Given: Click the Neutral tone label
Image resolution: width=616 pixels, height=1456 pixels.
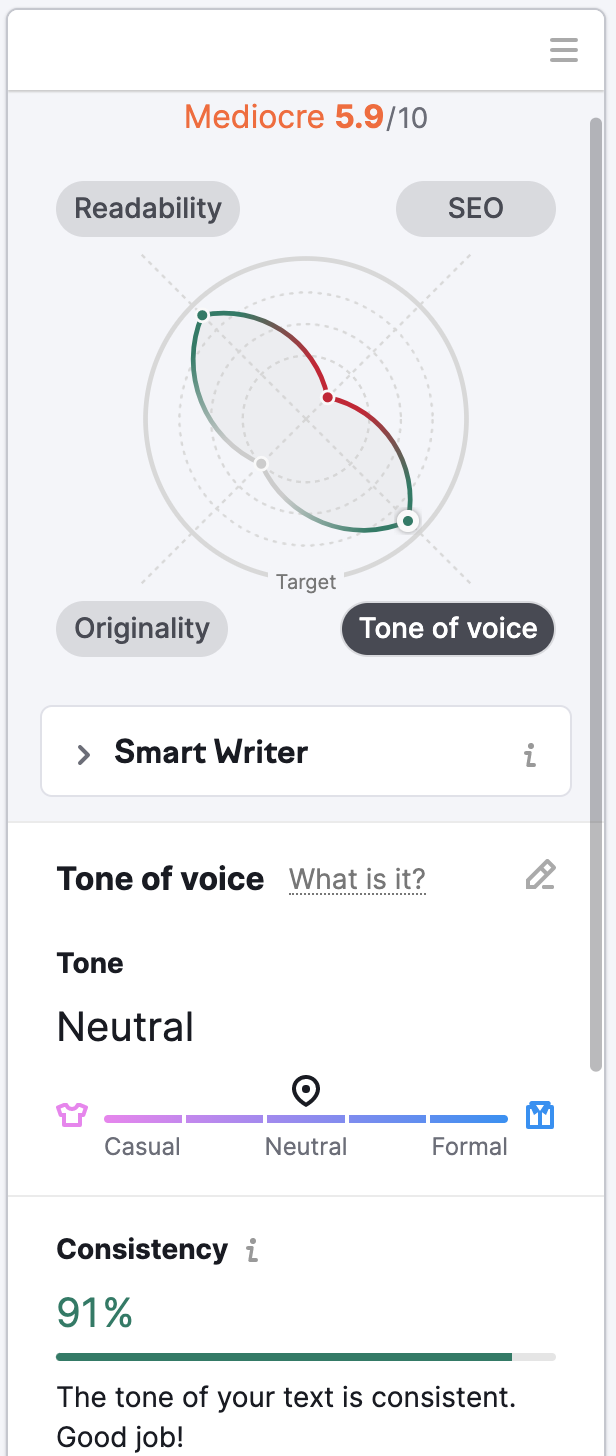Looking at the screenshot, I should click(x=125, y=1027).
